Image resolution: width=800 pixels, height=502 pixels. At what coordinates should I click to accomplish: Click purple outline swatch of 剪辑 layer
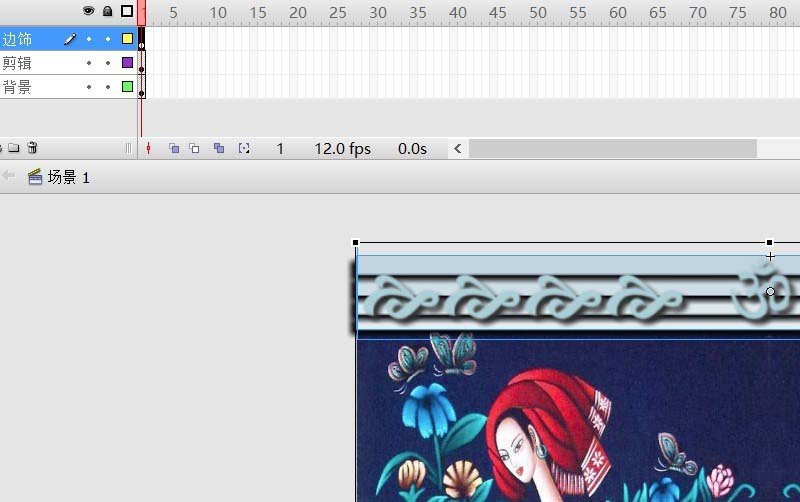click(127, 63)
